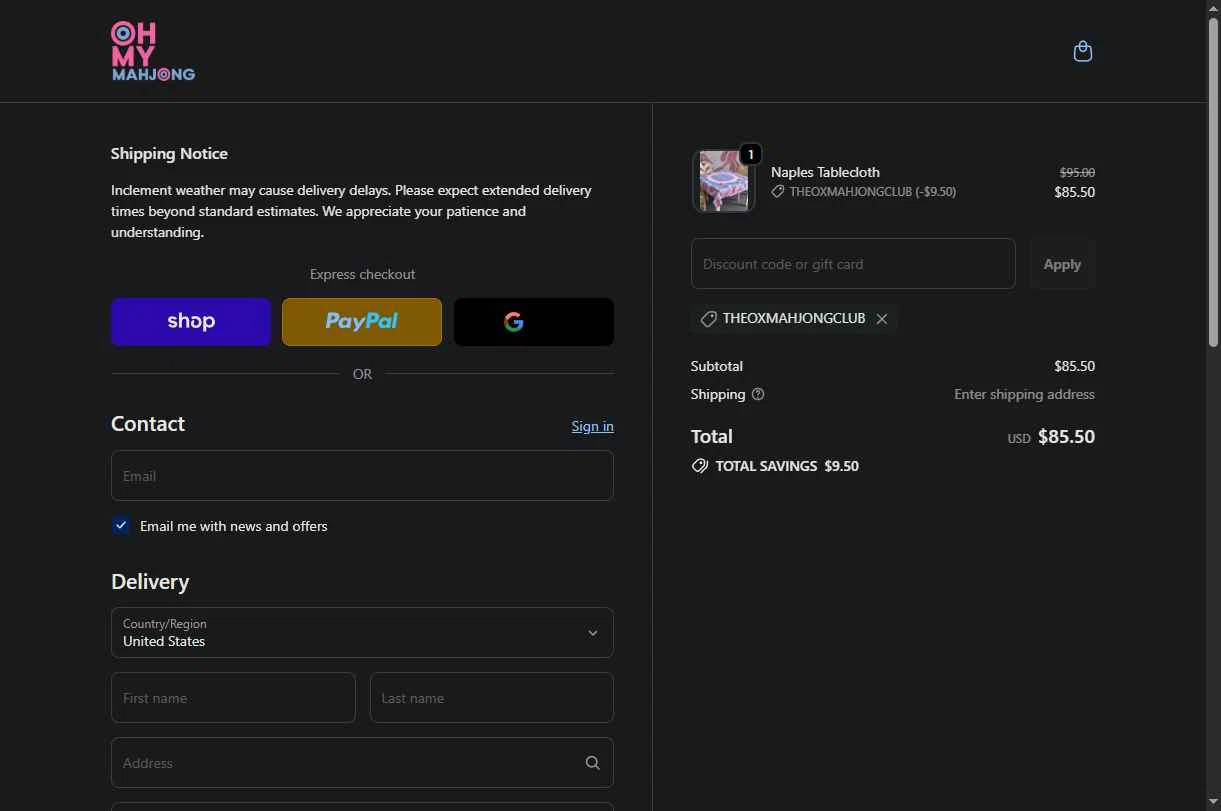Click the quantity badge on the product image

750,154
